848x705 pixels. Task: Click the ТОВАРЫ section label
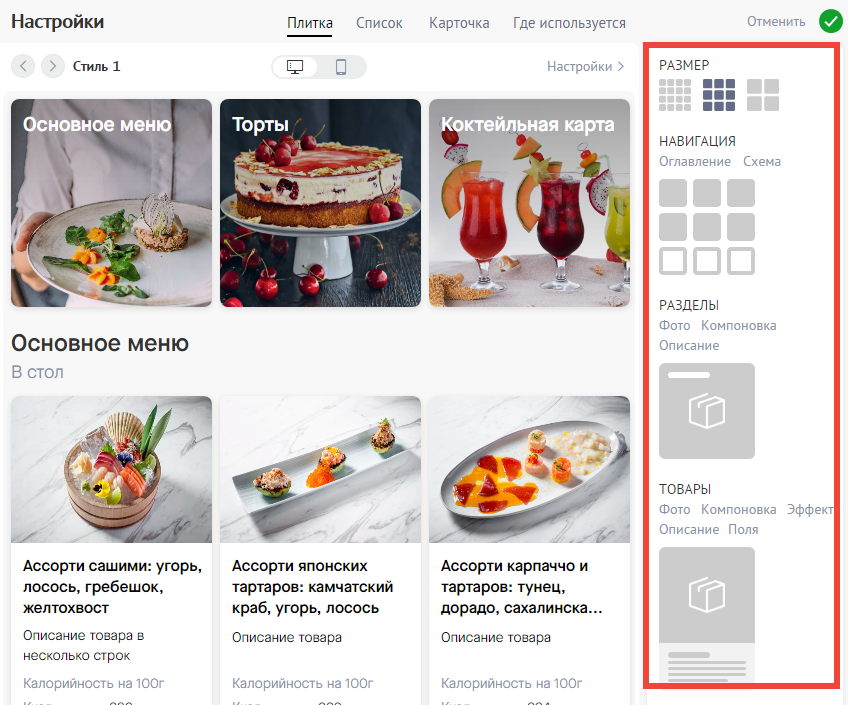pos(685,489)
